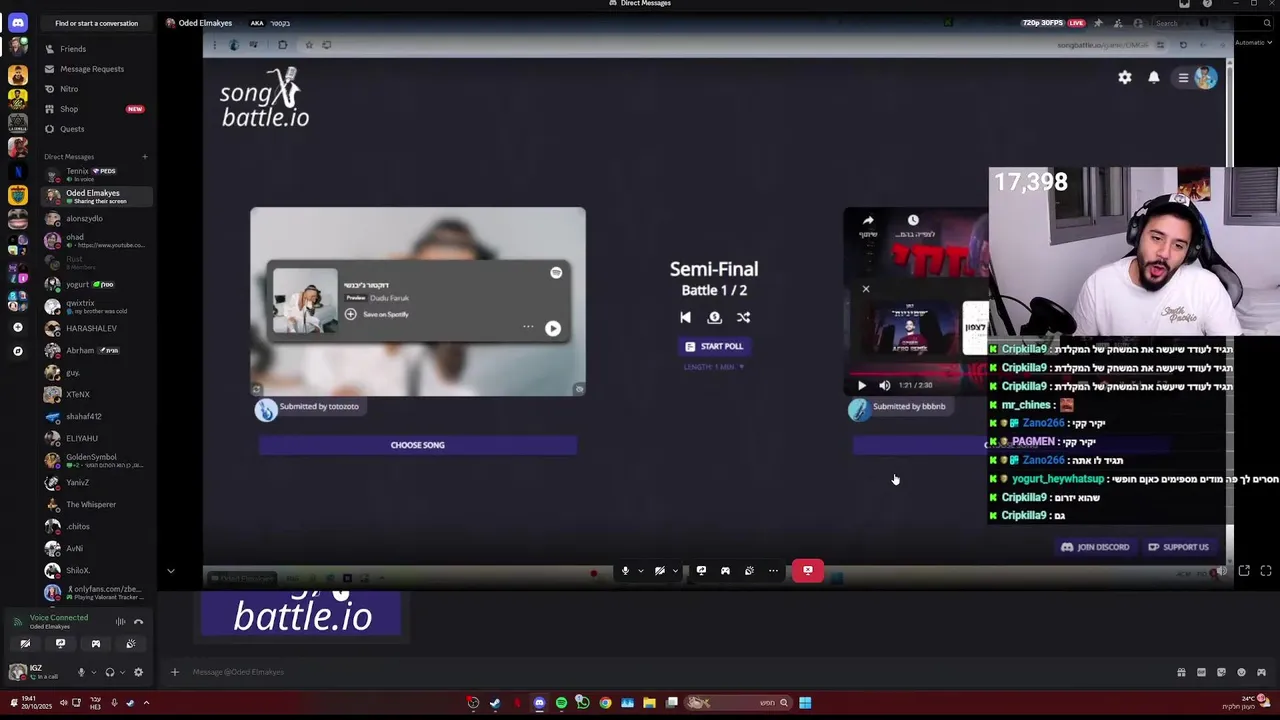Open the gift icon in message bar
The width and height of the screenshot is (1280, 720).
pos(1181,672)
